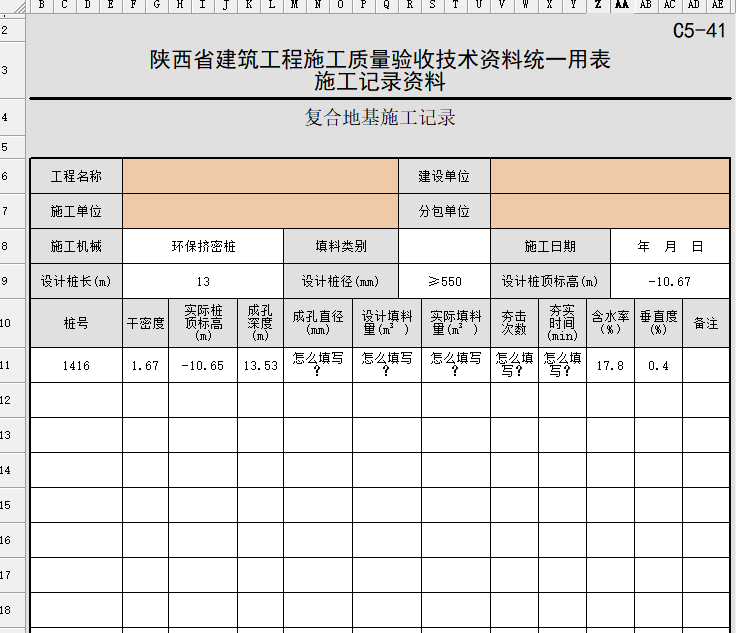Select the orange 施工单位 input cell

click(260, 212)
